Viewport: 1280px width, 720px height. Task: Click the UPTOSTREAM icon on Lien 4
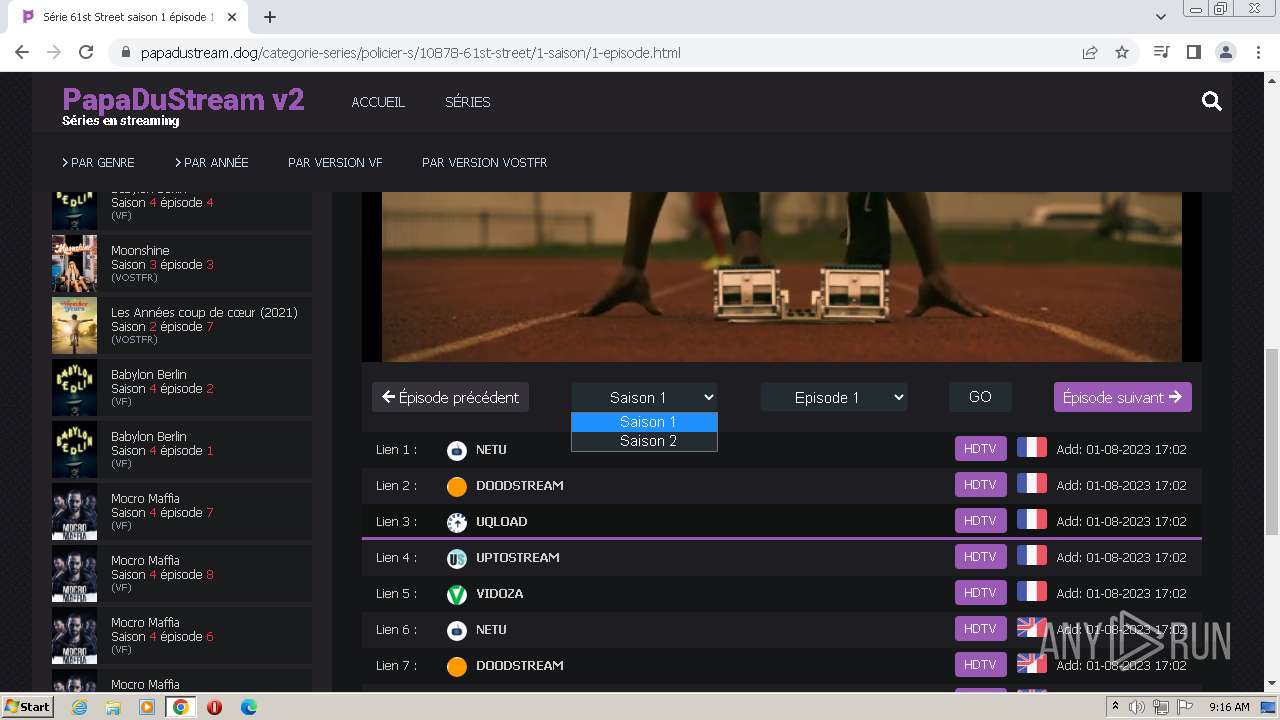click(x=457, y=558)
